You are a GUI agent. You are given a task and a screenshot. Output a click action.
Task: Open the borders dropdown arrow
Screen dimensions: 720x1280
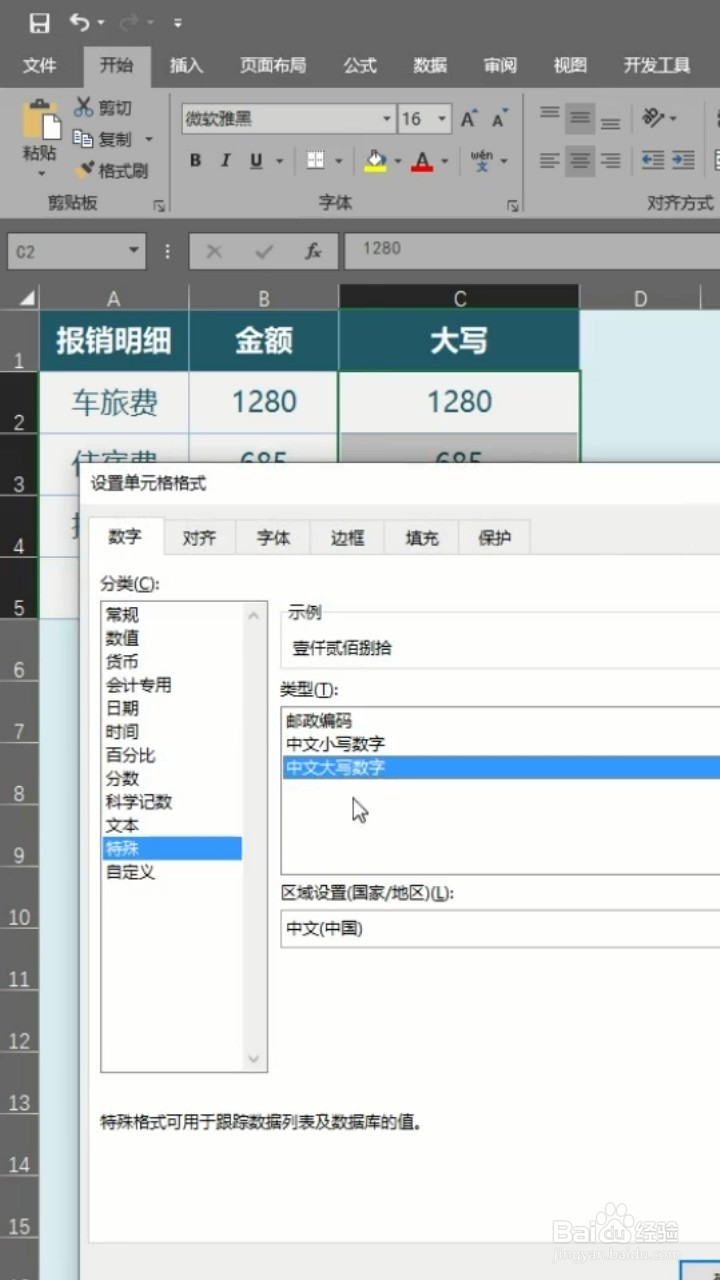coord(338,160)
